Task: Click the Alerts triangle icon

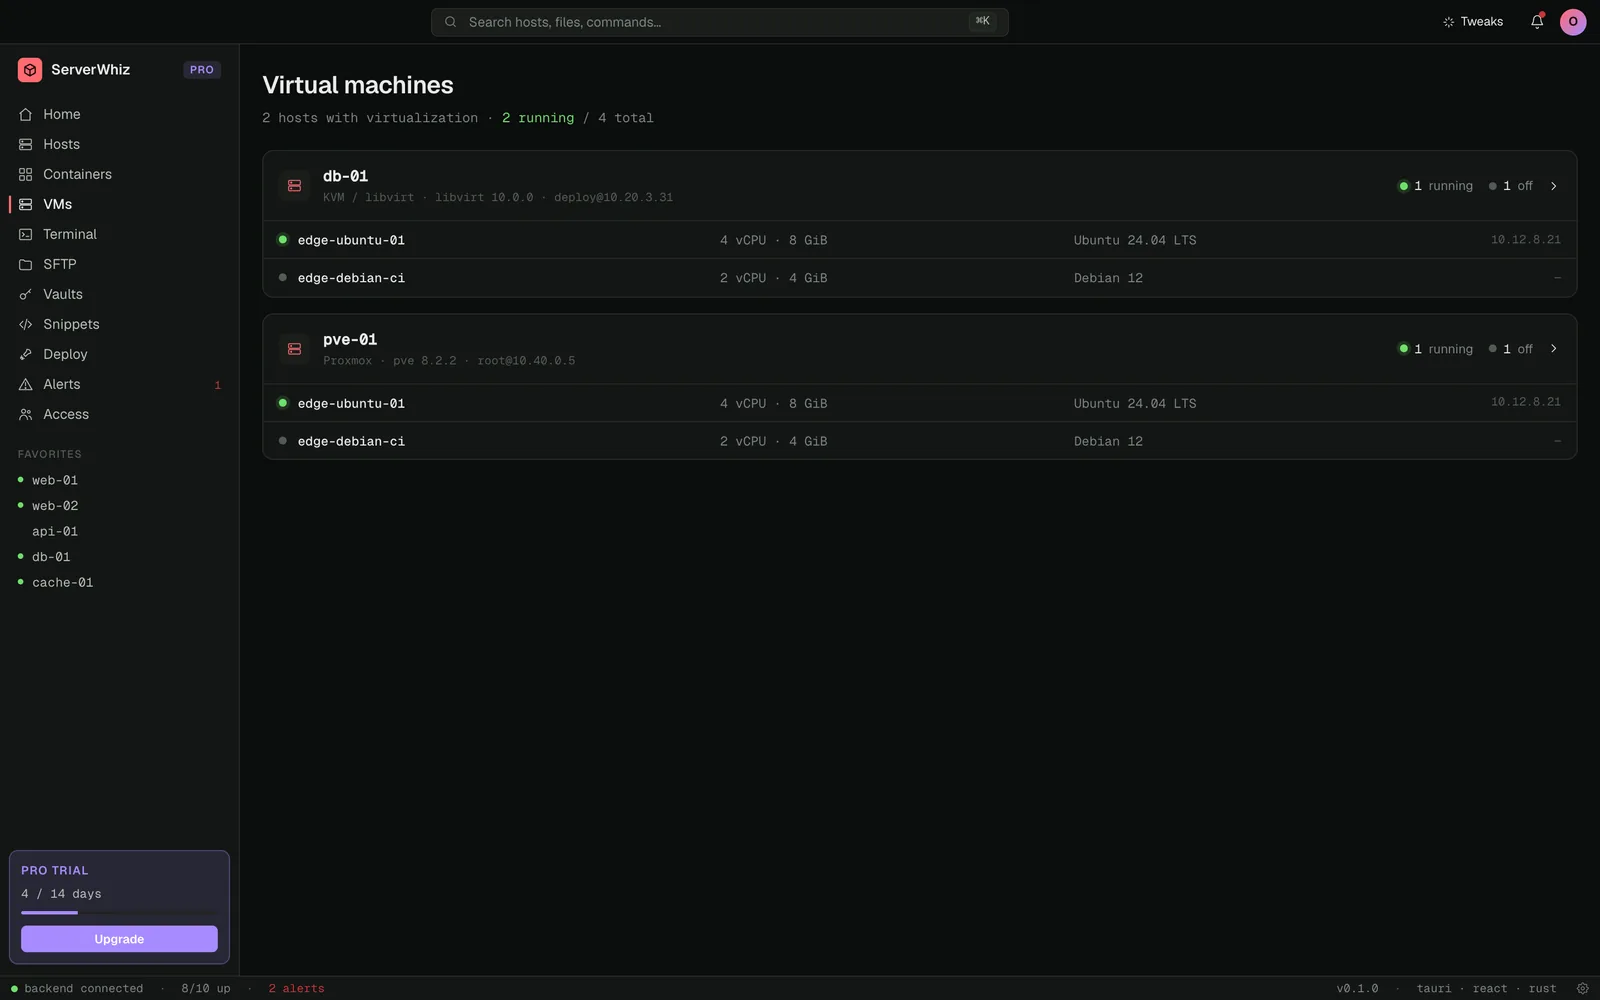Action: tap(26, 384)
